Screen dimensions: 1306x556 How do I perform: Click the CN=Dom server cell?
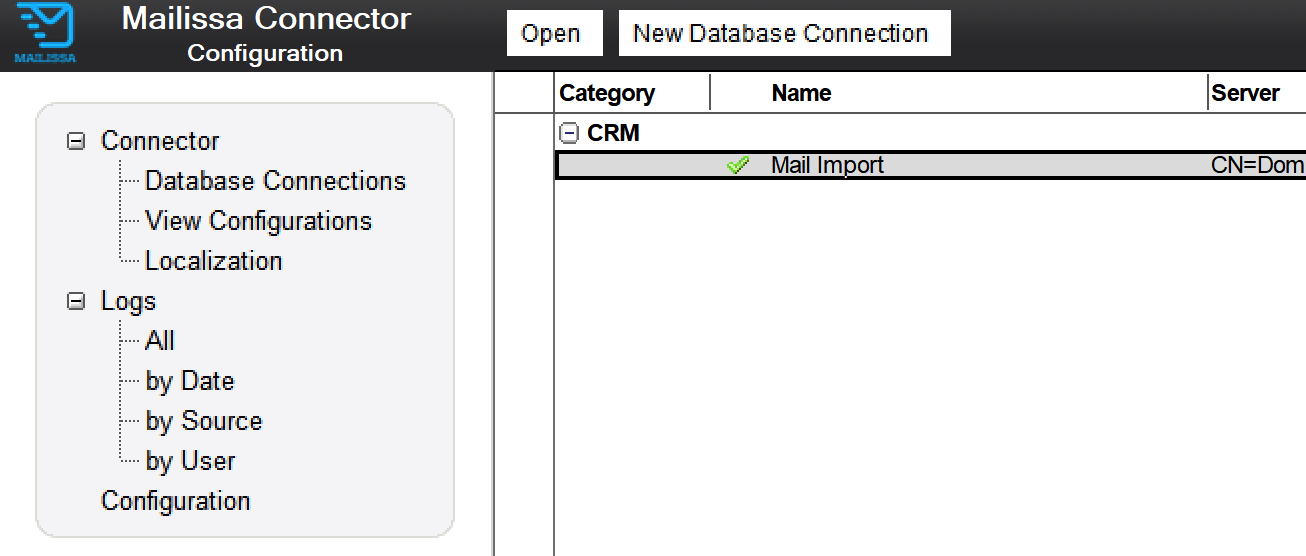click(x=1256, y=166)
